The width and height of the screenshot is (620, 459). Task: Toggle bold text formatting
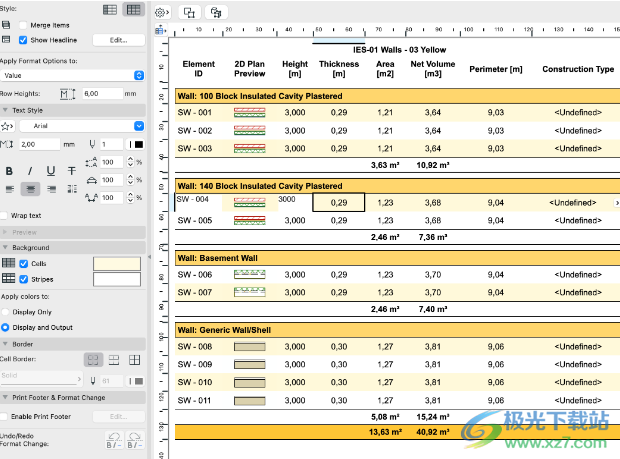pyautogui.click(x=9, y=171)
